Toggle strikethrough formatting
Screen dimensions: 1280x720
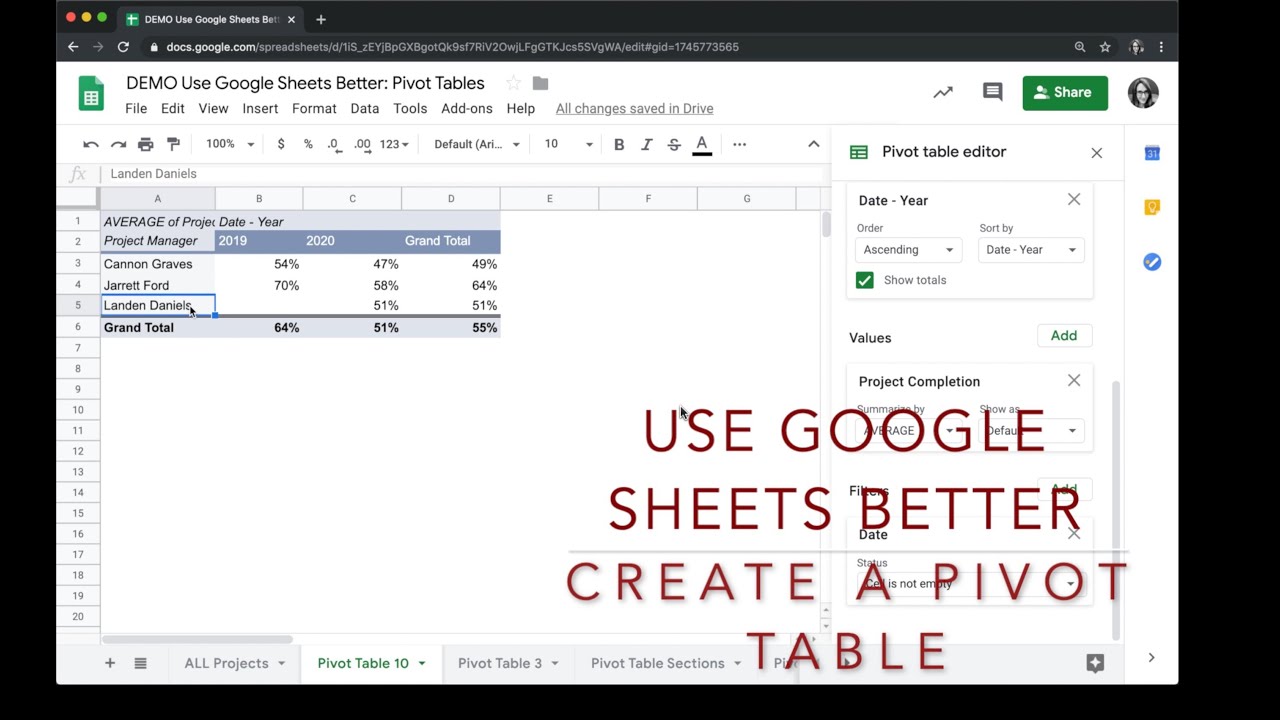coord(674,144)
